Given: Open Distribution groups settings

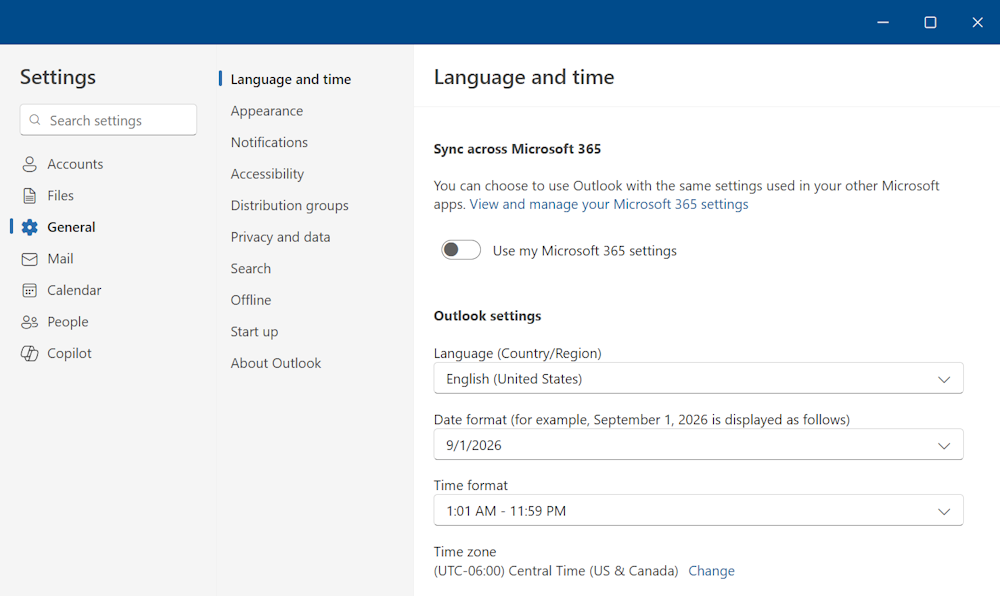Looking at the screenshot, I should click(x=290, y=205).
